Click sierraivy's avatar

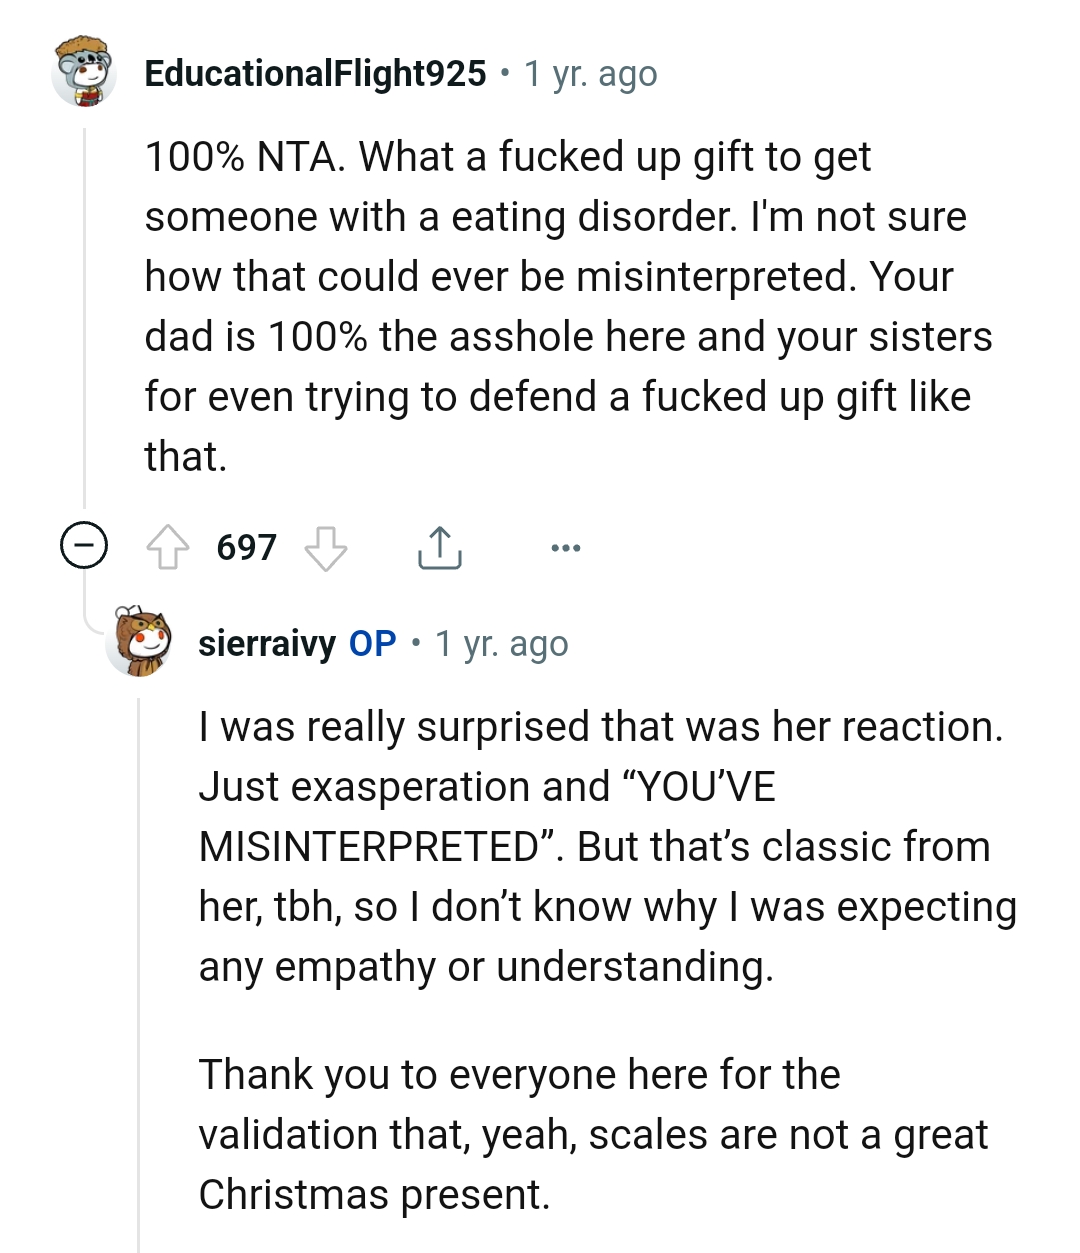pos(140,643)
